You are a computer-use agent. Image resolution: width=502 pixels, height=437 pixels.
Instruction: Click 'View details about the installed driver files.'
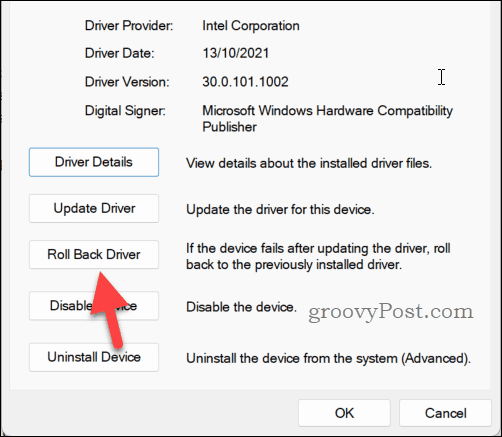(x=309, y=163)
